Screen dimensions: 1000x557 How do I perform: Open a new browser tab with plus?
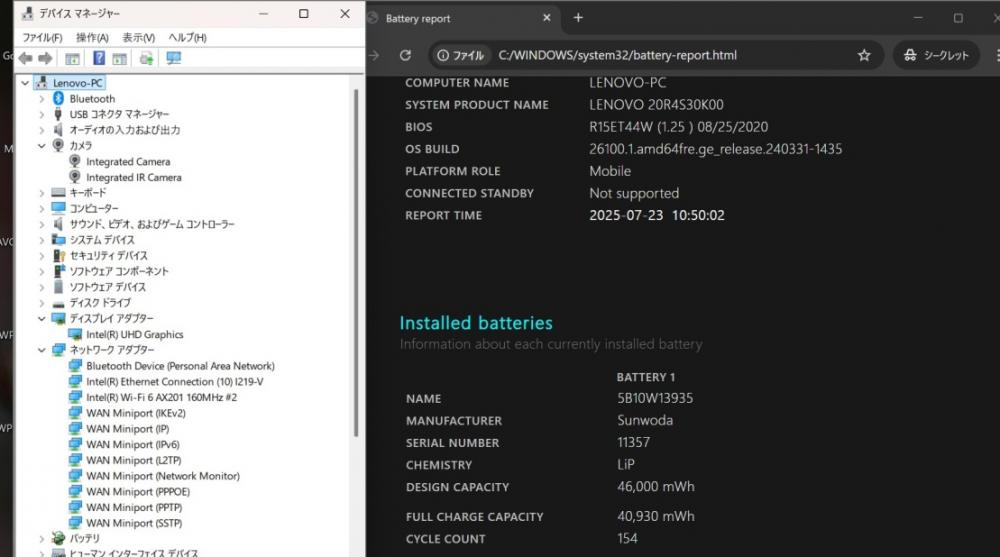tap(578, 18)
